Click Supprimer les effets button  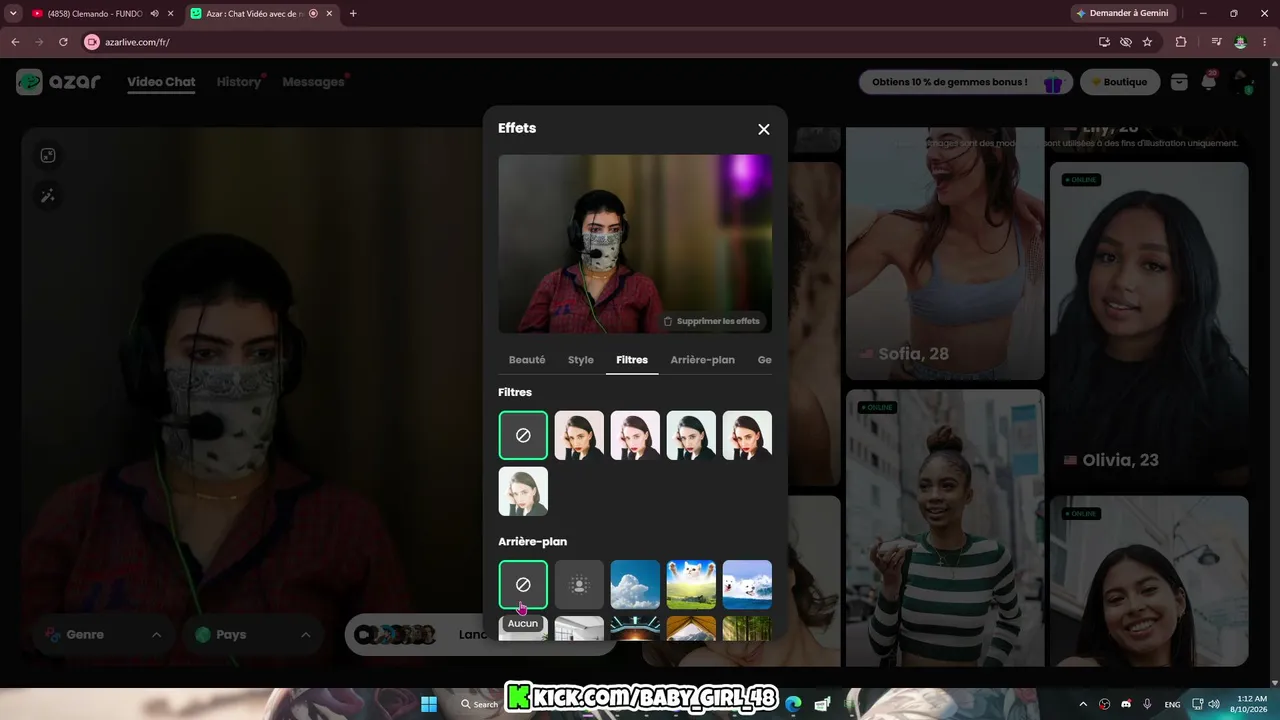point(712,321)
